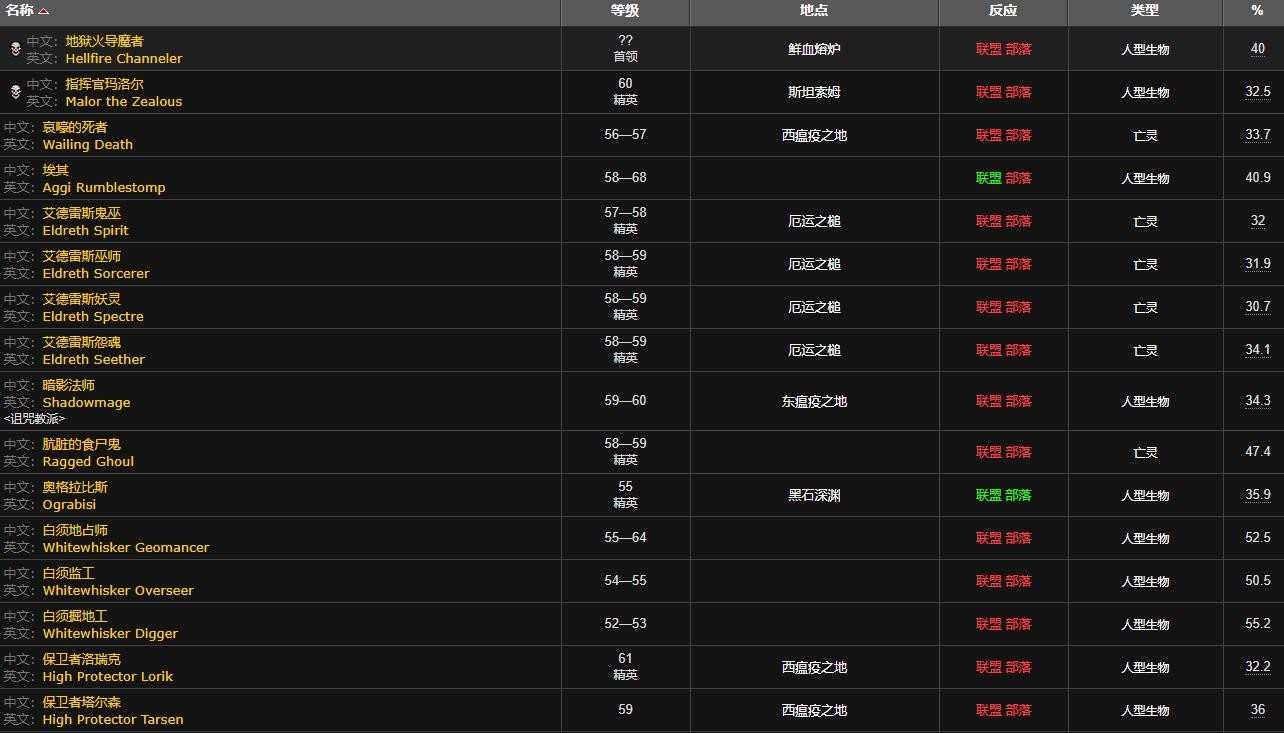1284x733 pixels.
Task: Open Ograbisi NPC link
Action: [x=69, y=504]
